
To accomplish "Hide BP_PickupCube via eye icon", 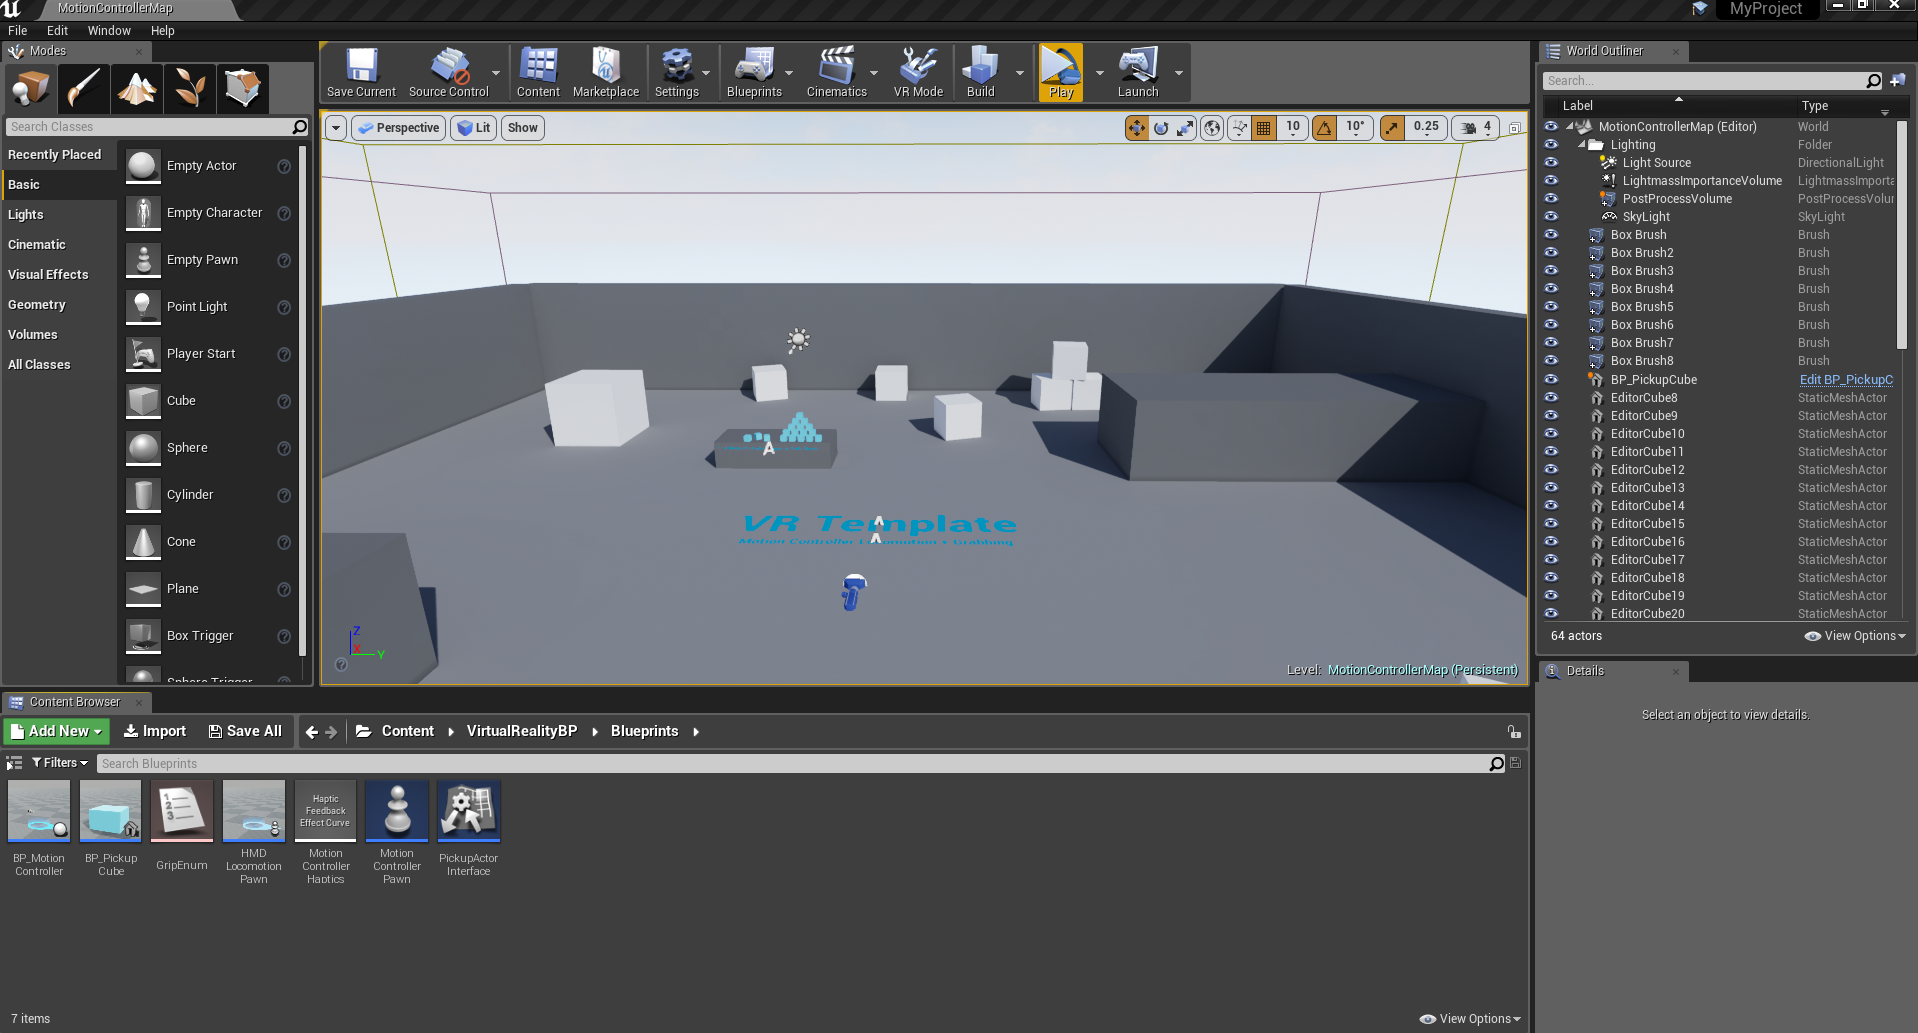I will pyautogui.click(x=1551, y=379).
